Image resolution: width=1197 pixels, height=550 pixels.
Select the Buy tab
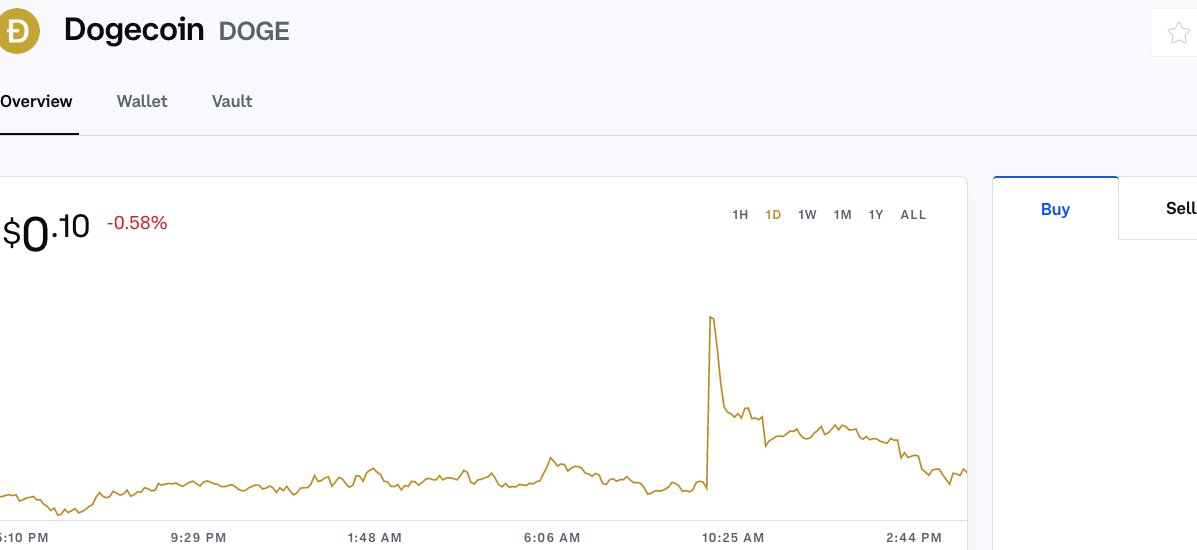pos(1055,209)
